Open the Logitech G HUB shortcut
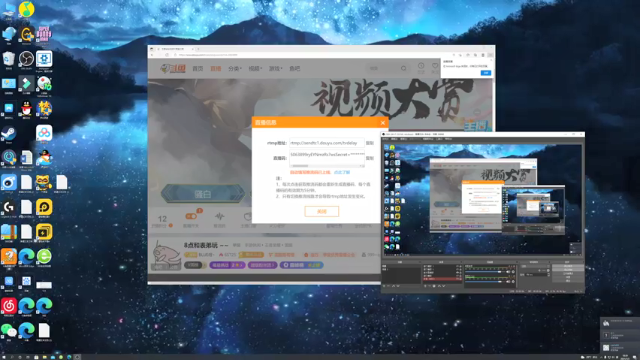Viewport: 640px width, 360px height. tap(9, 207)
